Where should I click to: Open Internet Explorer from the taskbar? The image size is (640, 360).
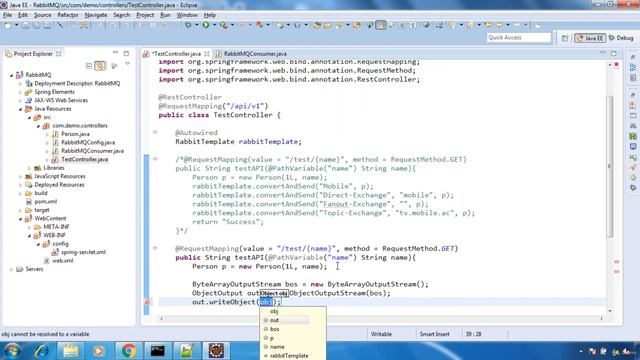(x=42, y=351)
